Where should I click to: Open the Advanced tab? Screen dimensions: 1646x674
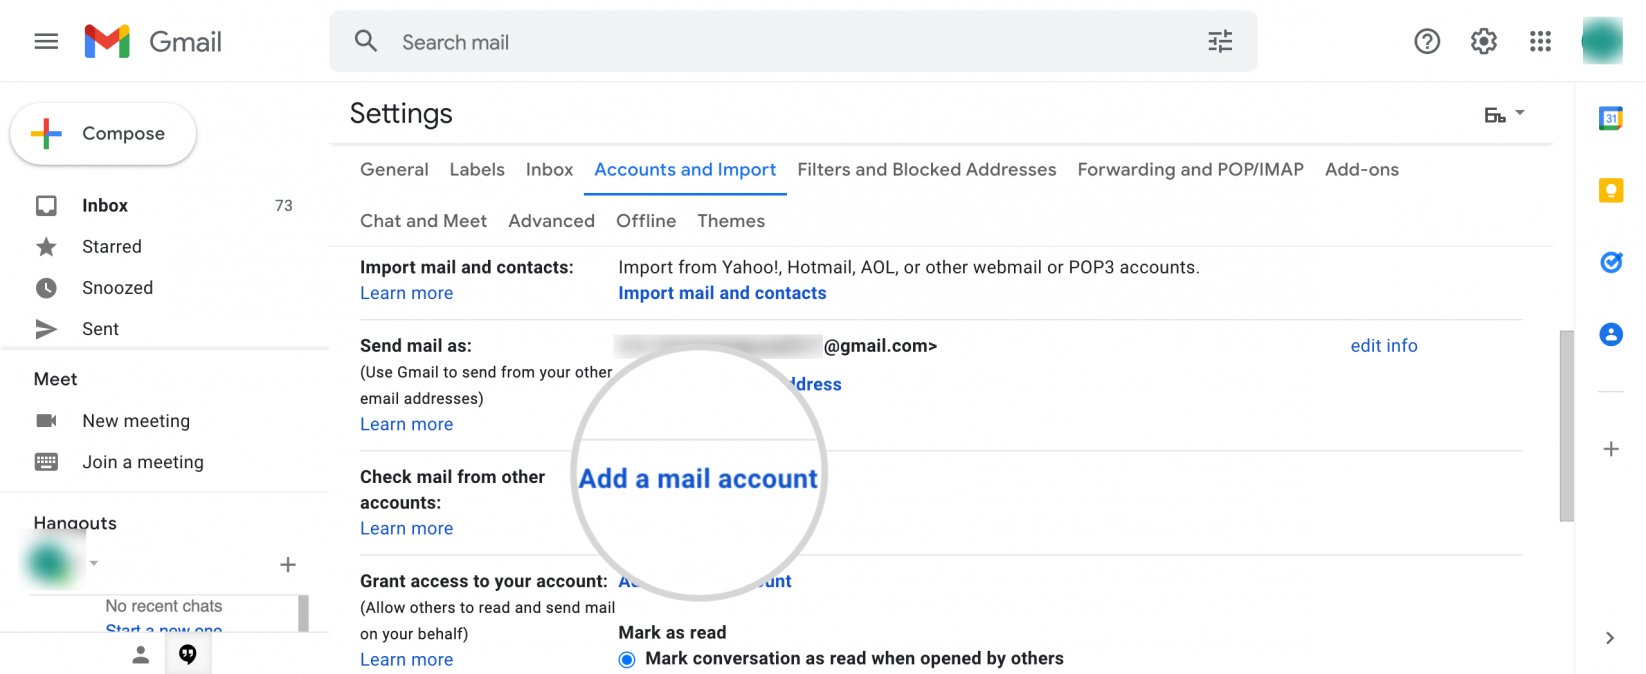pyautogui.click(x=551, y=221)
